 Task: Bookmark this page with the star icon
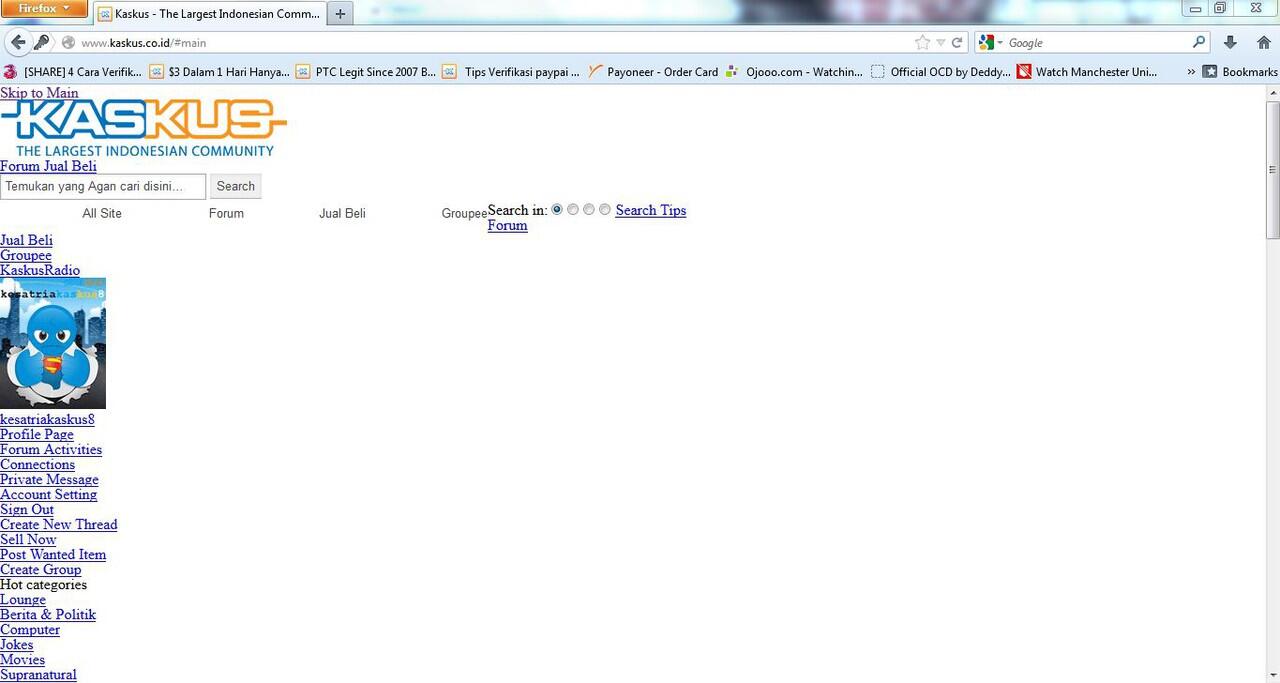(922, 43)
